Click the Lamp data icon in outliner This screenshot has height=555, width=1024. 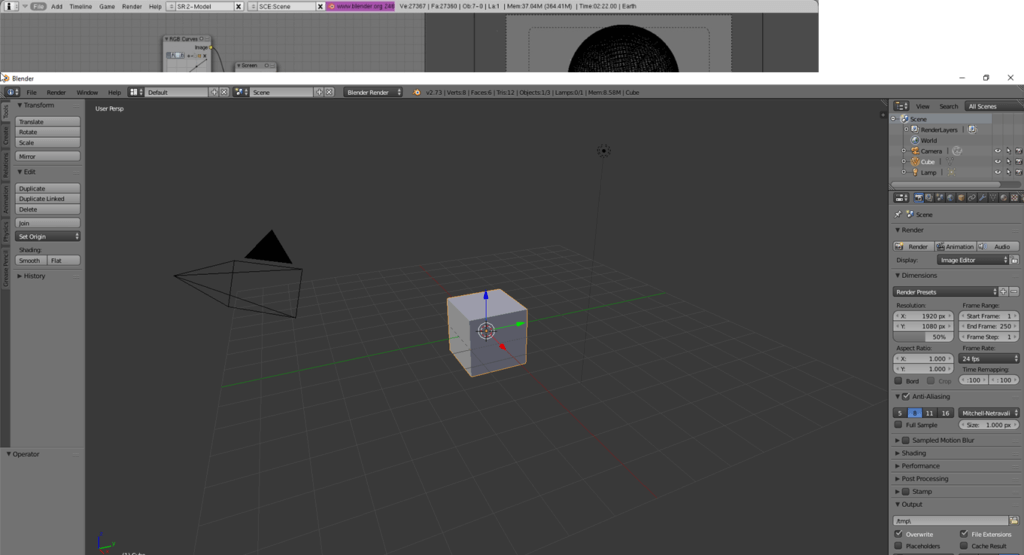click(952, 172)
